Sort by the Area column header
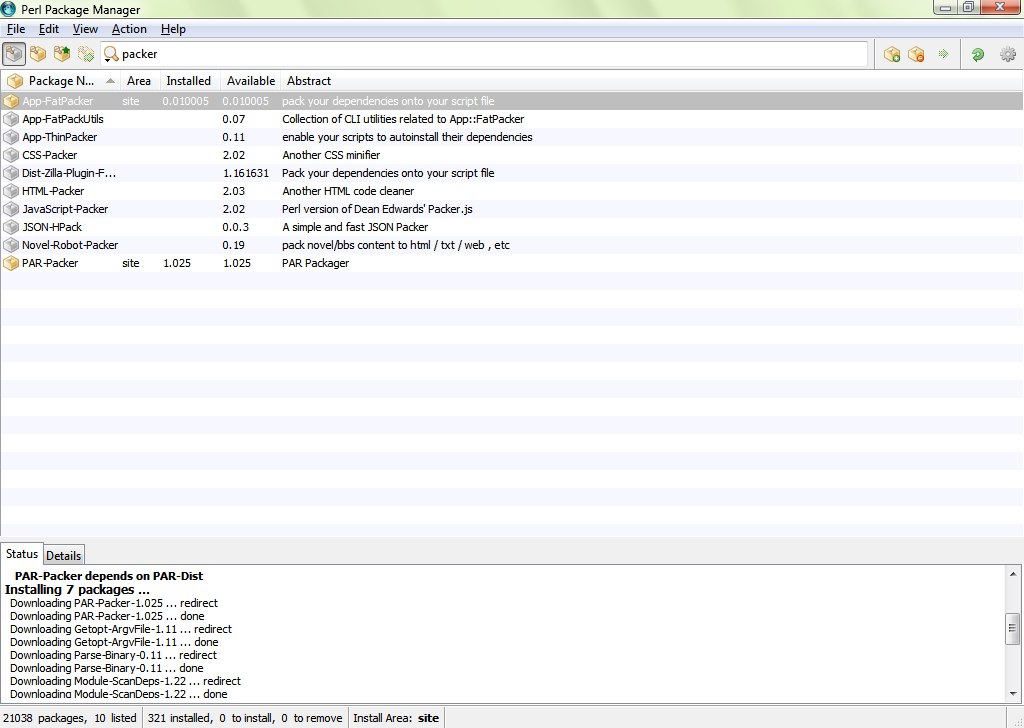 (x=138, y=81)
